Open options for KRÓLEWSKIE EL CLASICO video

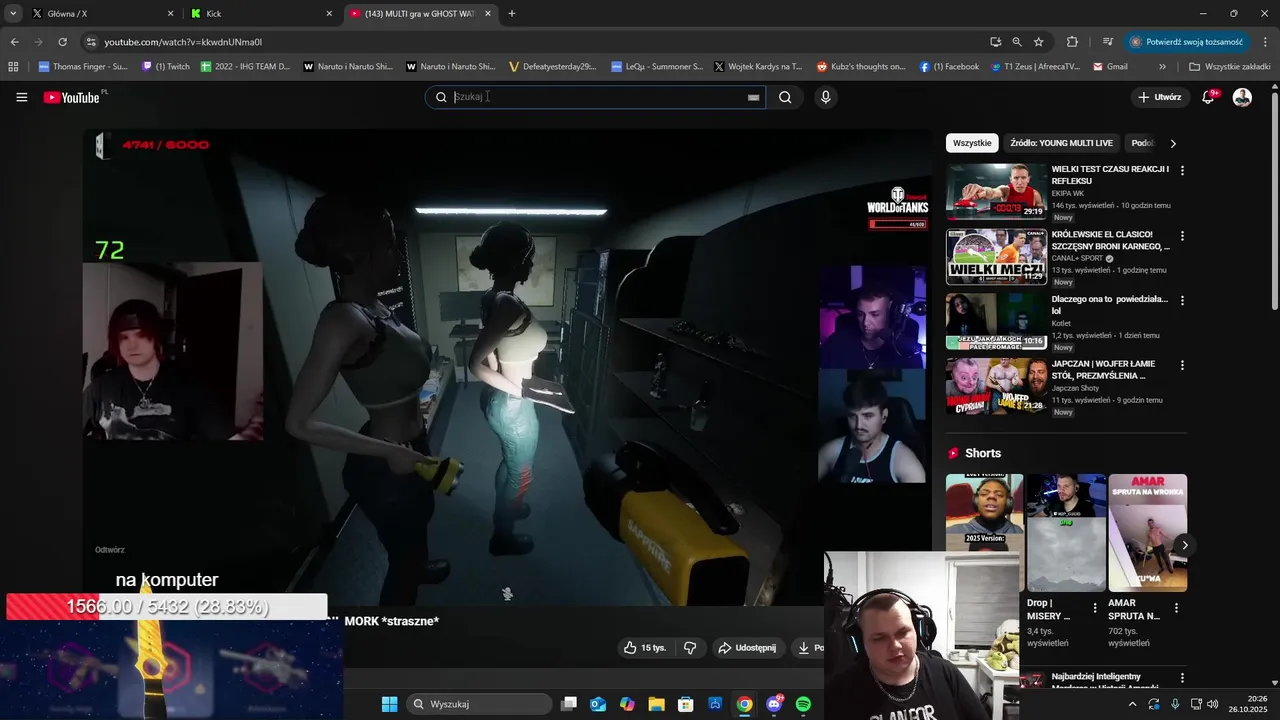[x=1182, y=236]
